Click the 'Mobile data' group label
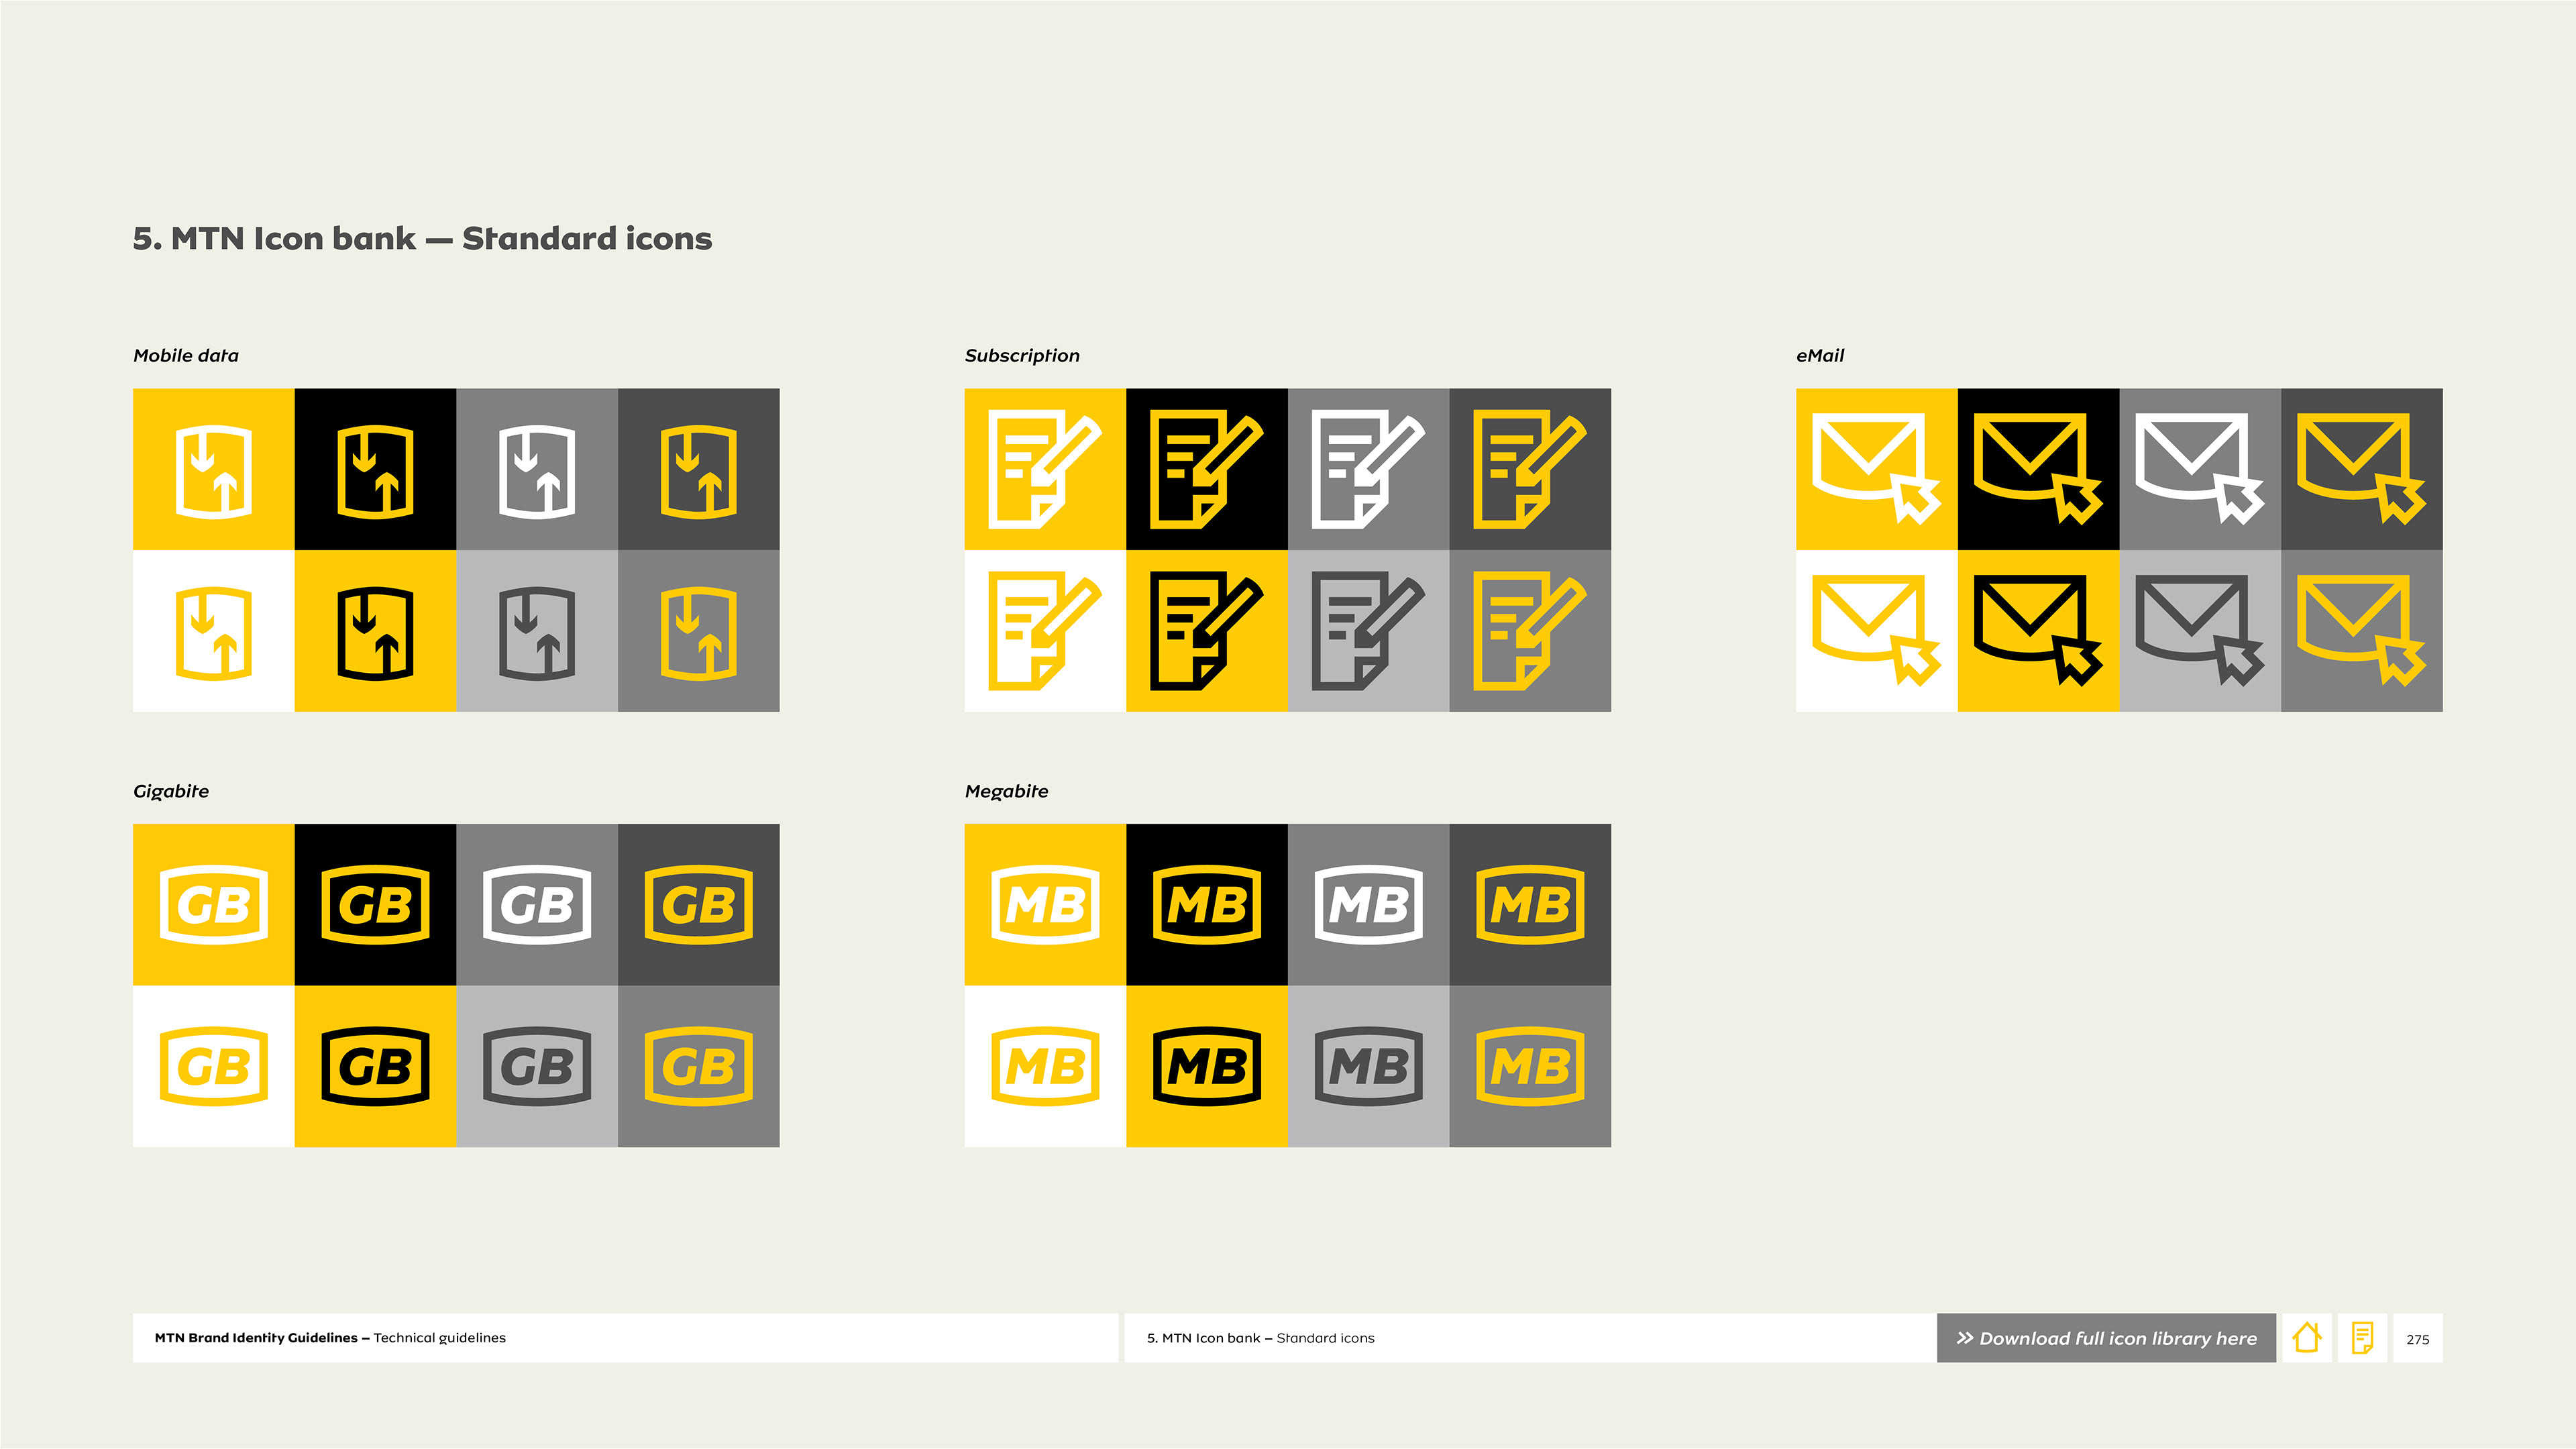 [186, 355]
